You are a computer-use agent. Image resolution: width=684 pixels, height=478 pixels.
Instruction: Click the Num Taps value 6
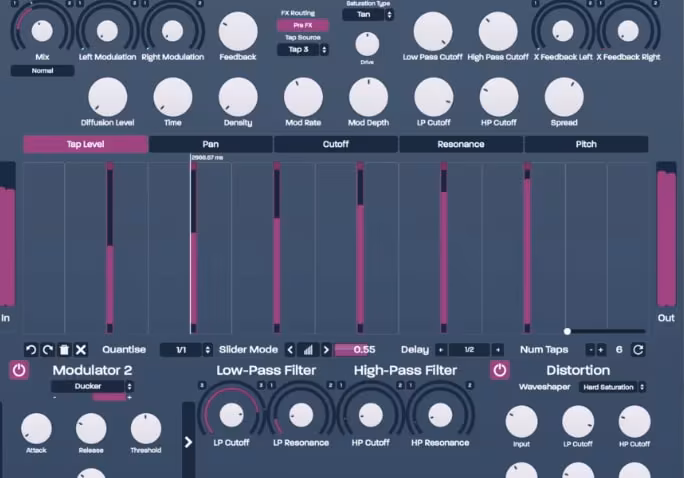point(619,350)
